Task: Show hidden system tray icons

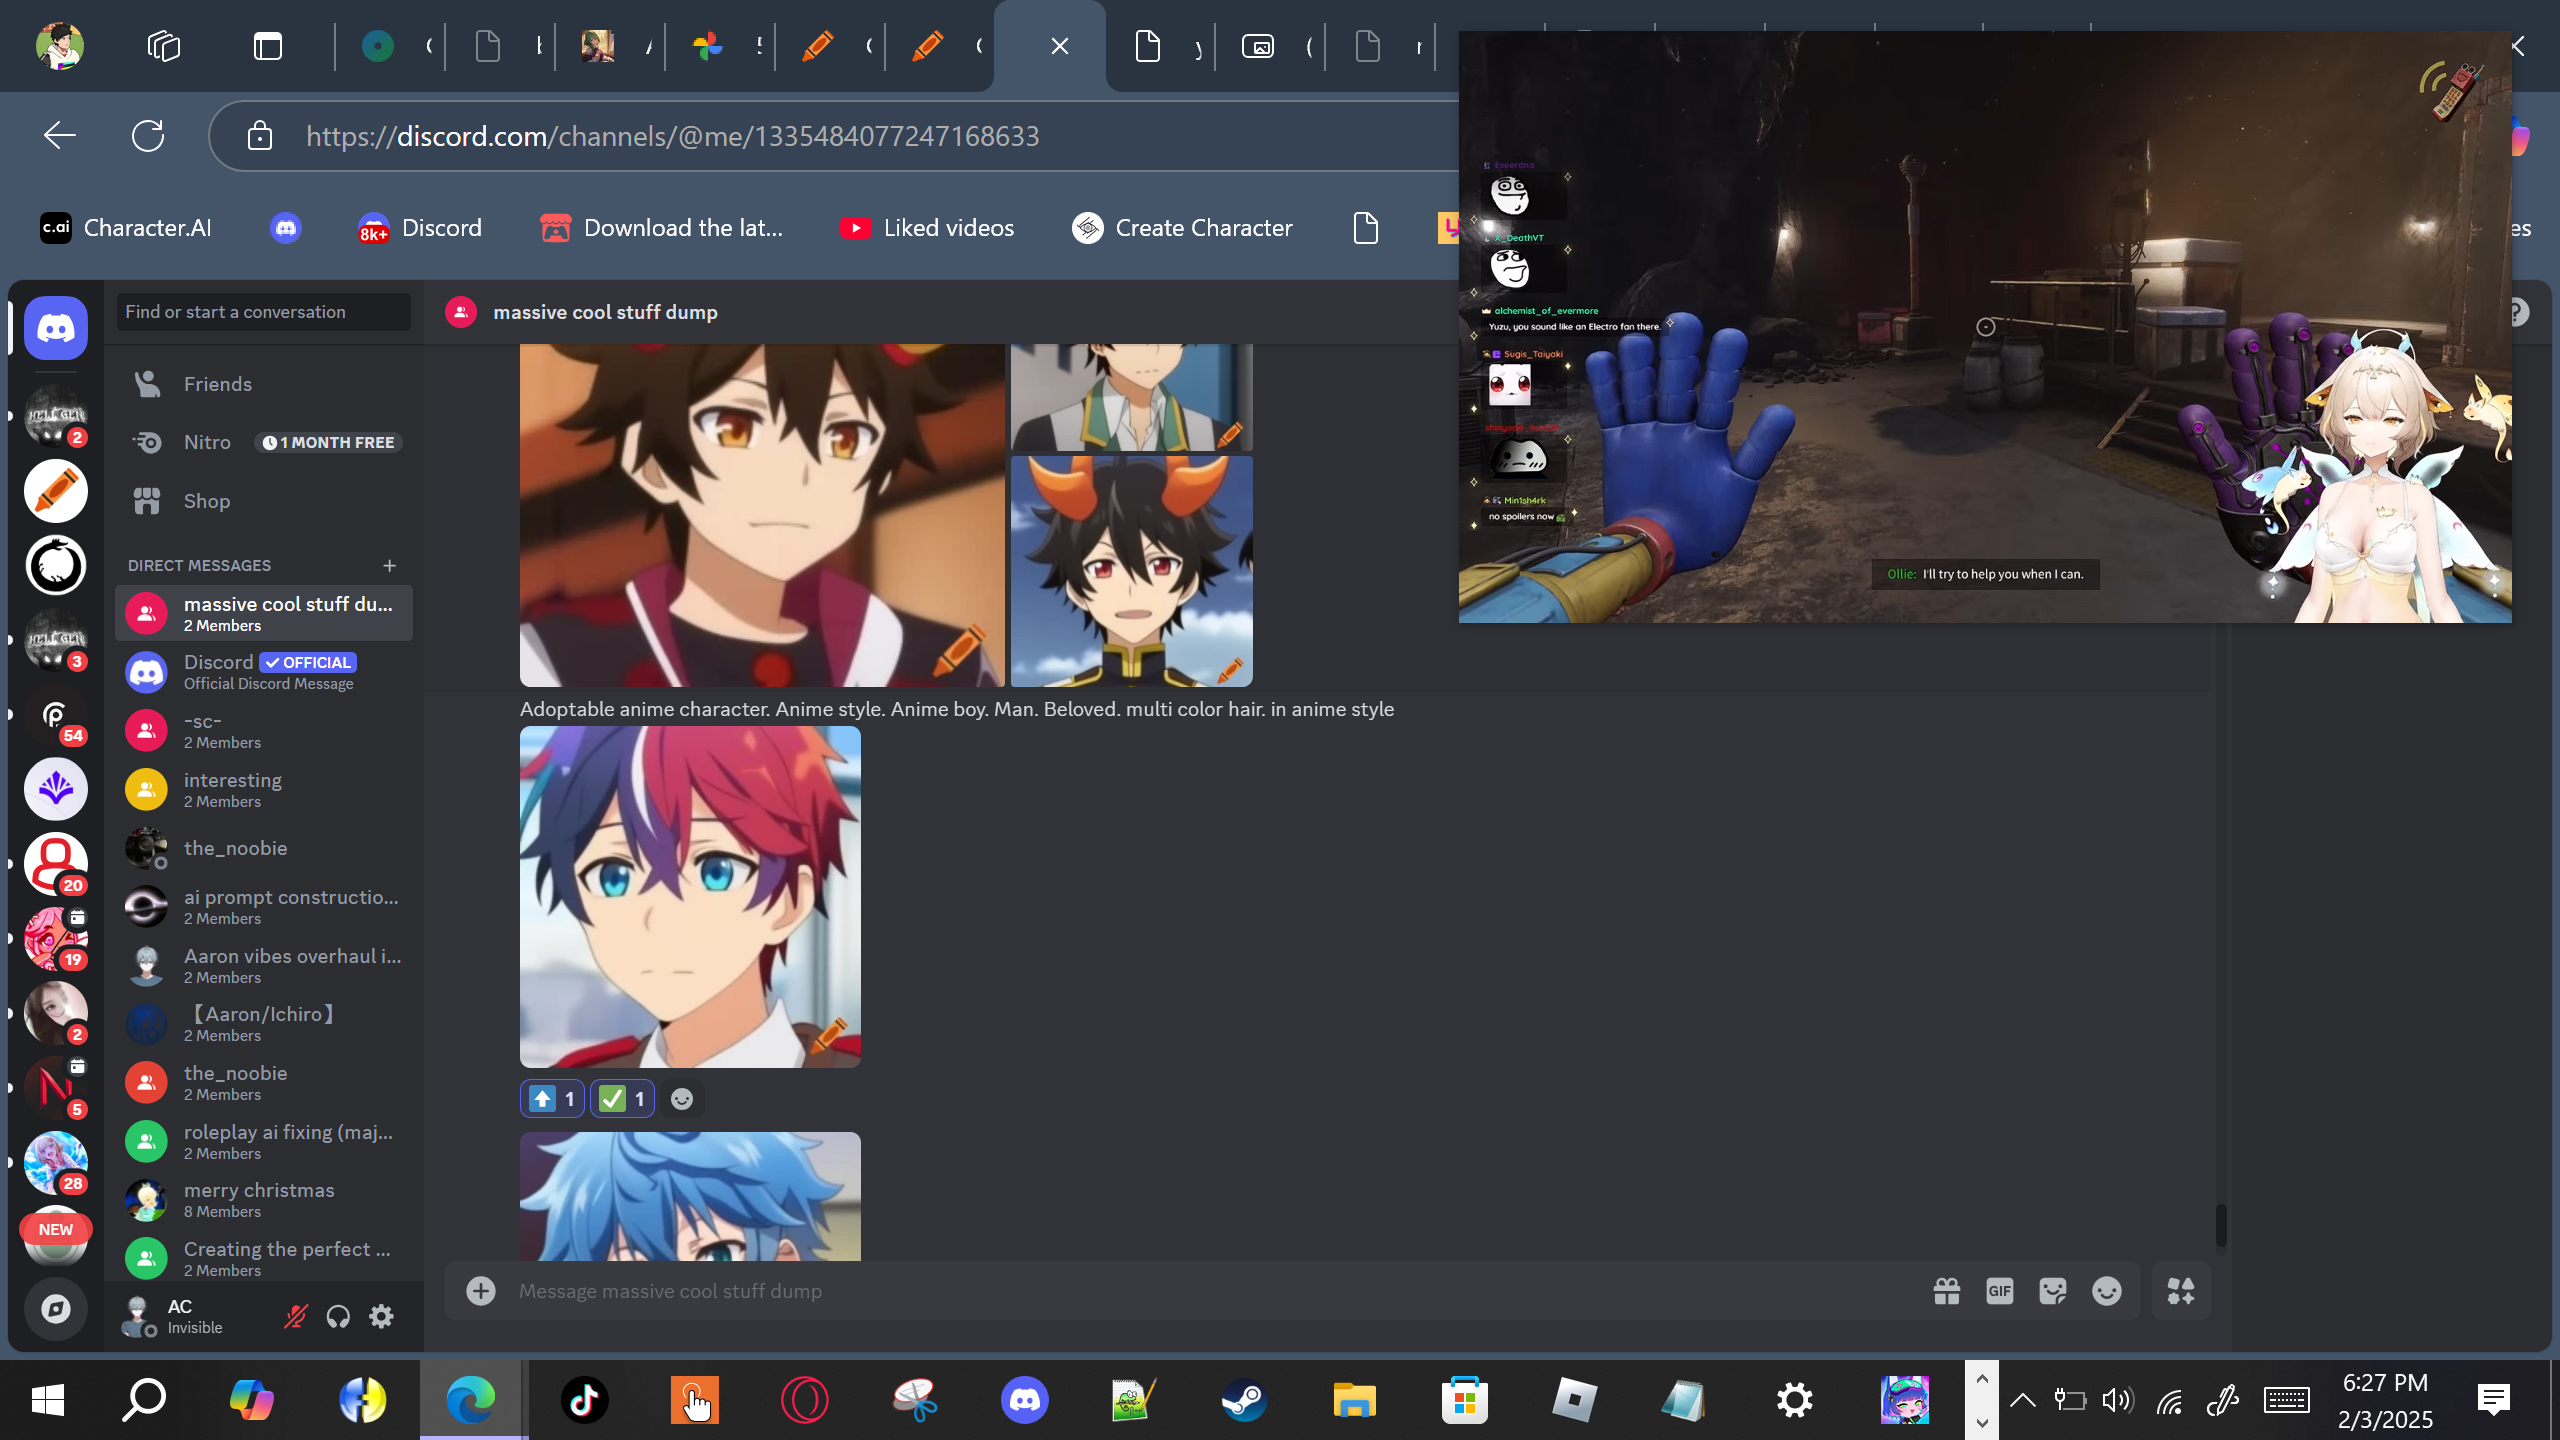Action: [2022, 1400]
